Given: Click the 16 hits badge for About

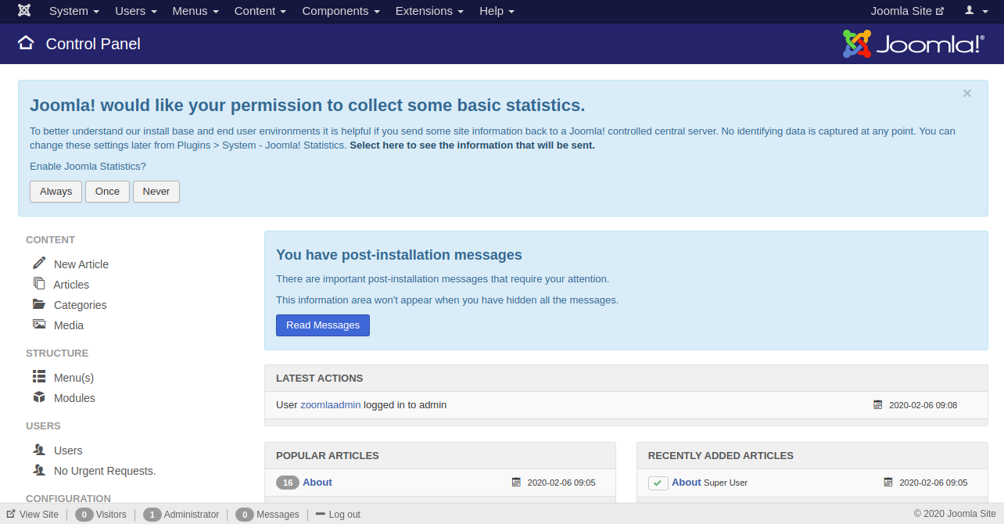Looking at the screenshot, I should point(287,482).
